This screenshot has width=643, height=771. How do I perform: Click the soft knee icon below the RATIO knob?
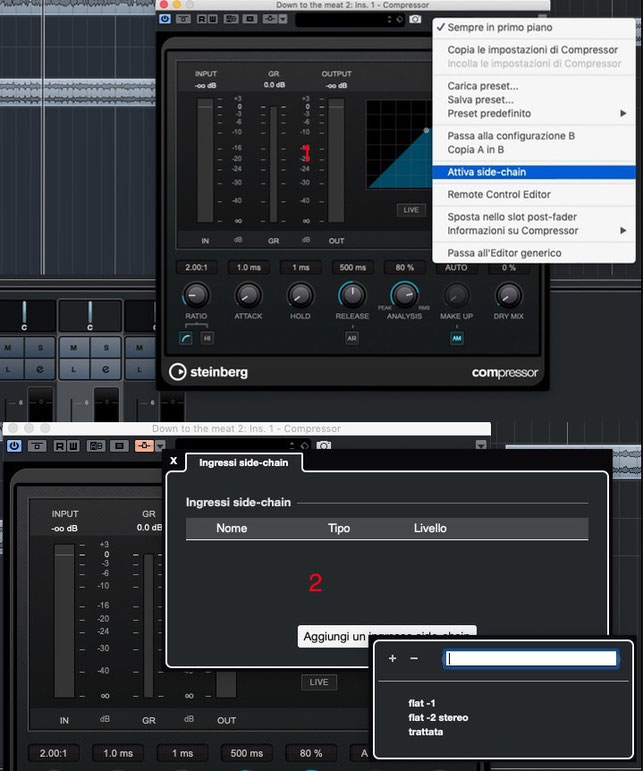pos(185,338)
